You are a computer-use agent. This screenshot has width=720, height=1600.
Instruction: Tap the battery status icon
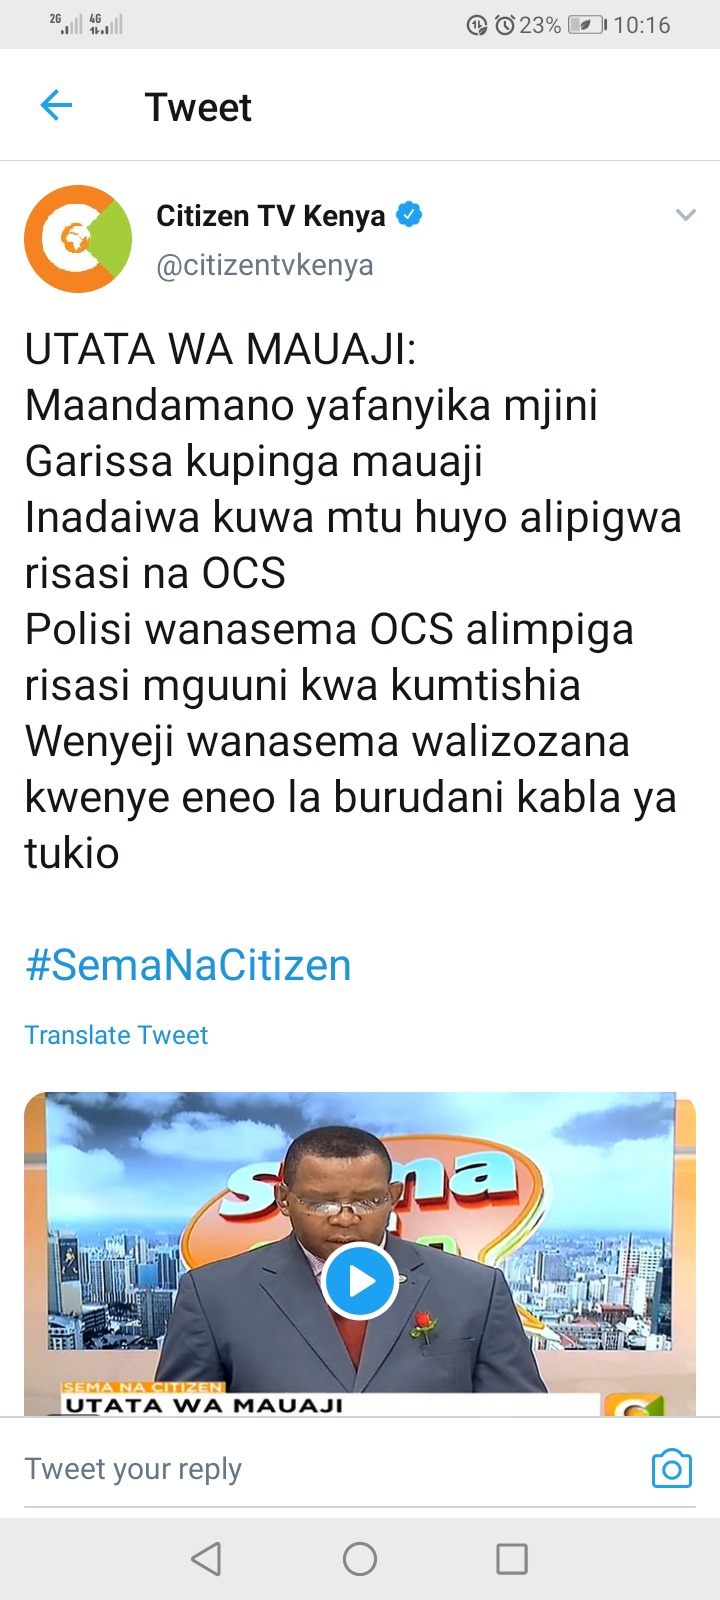588,25
